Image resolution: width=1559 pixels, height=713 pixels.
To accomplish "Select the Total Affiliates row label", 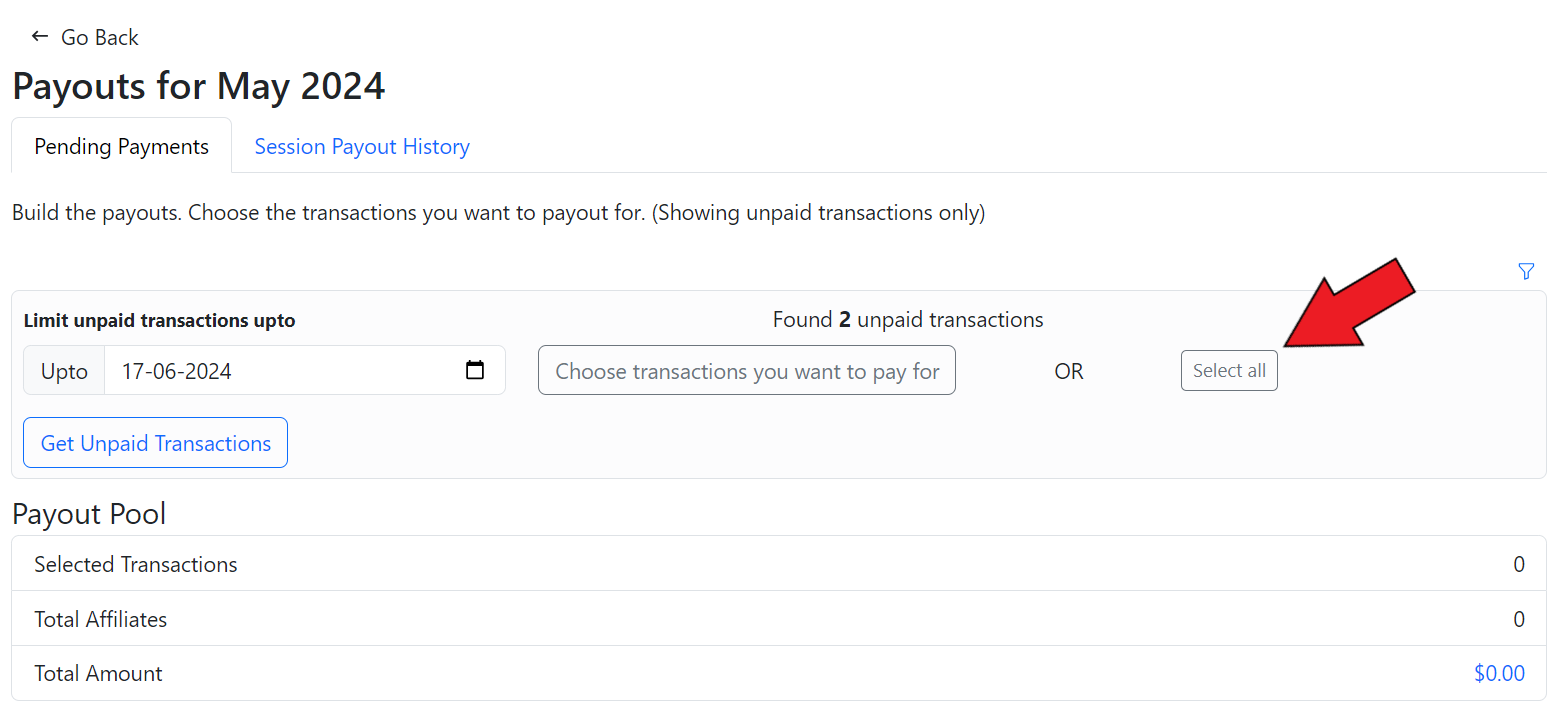I will point(100,620).
